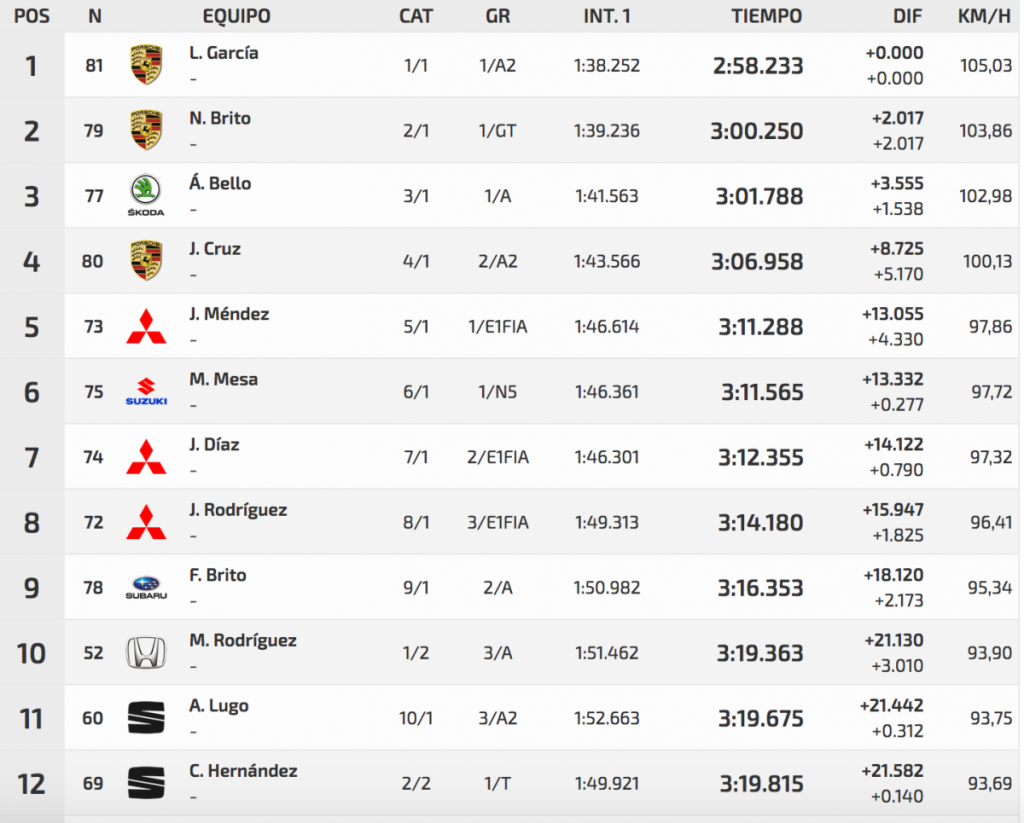Select the Škoda logo in Á. Bello's row
This screenshot has height=823, width=1024.
click(x=147, y=195)
